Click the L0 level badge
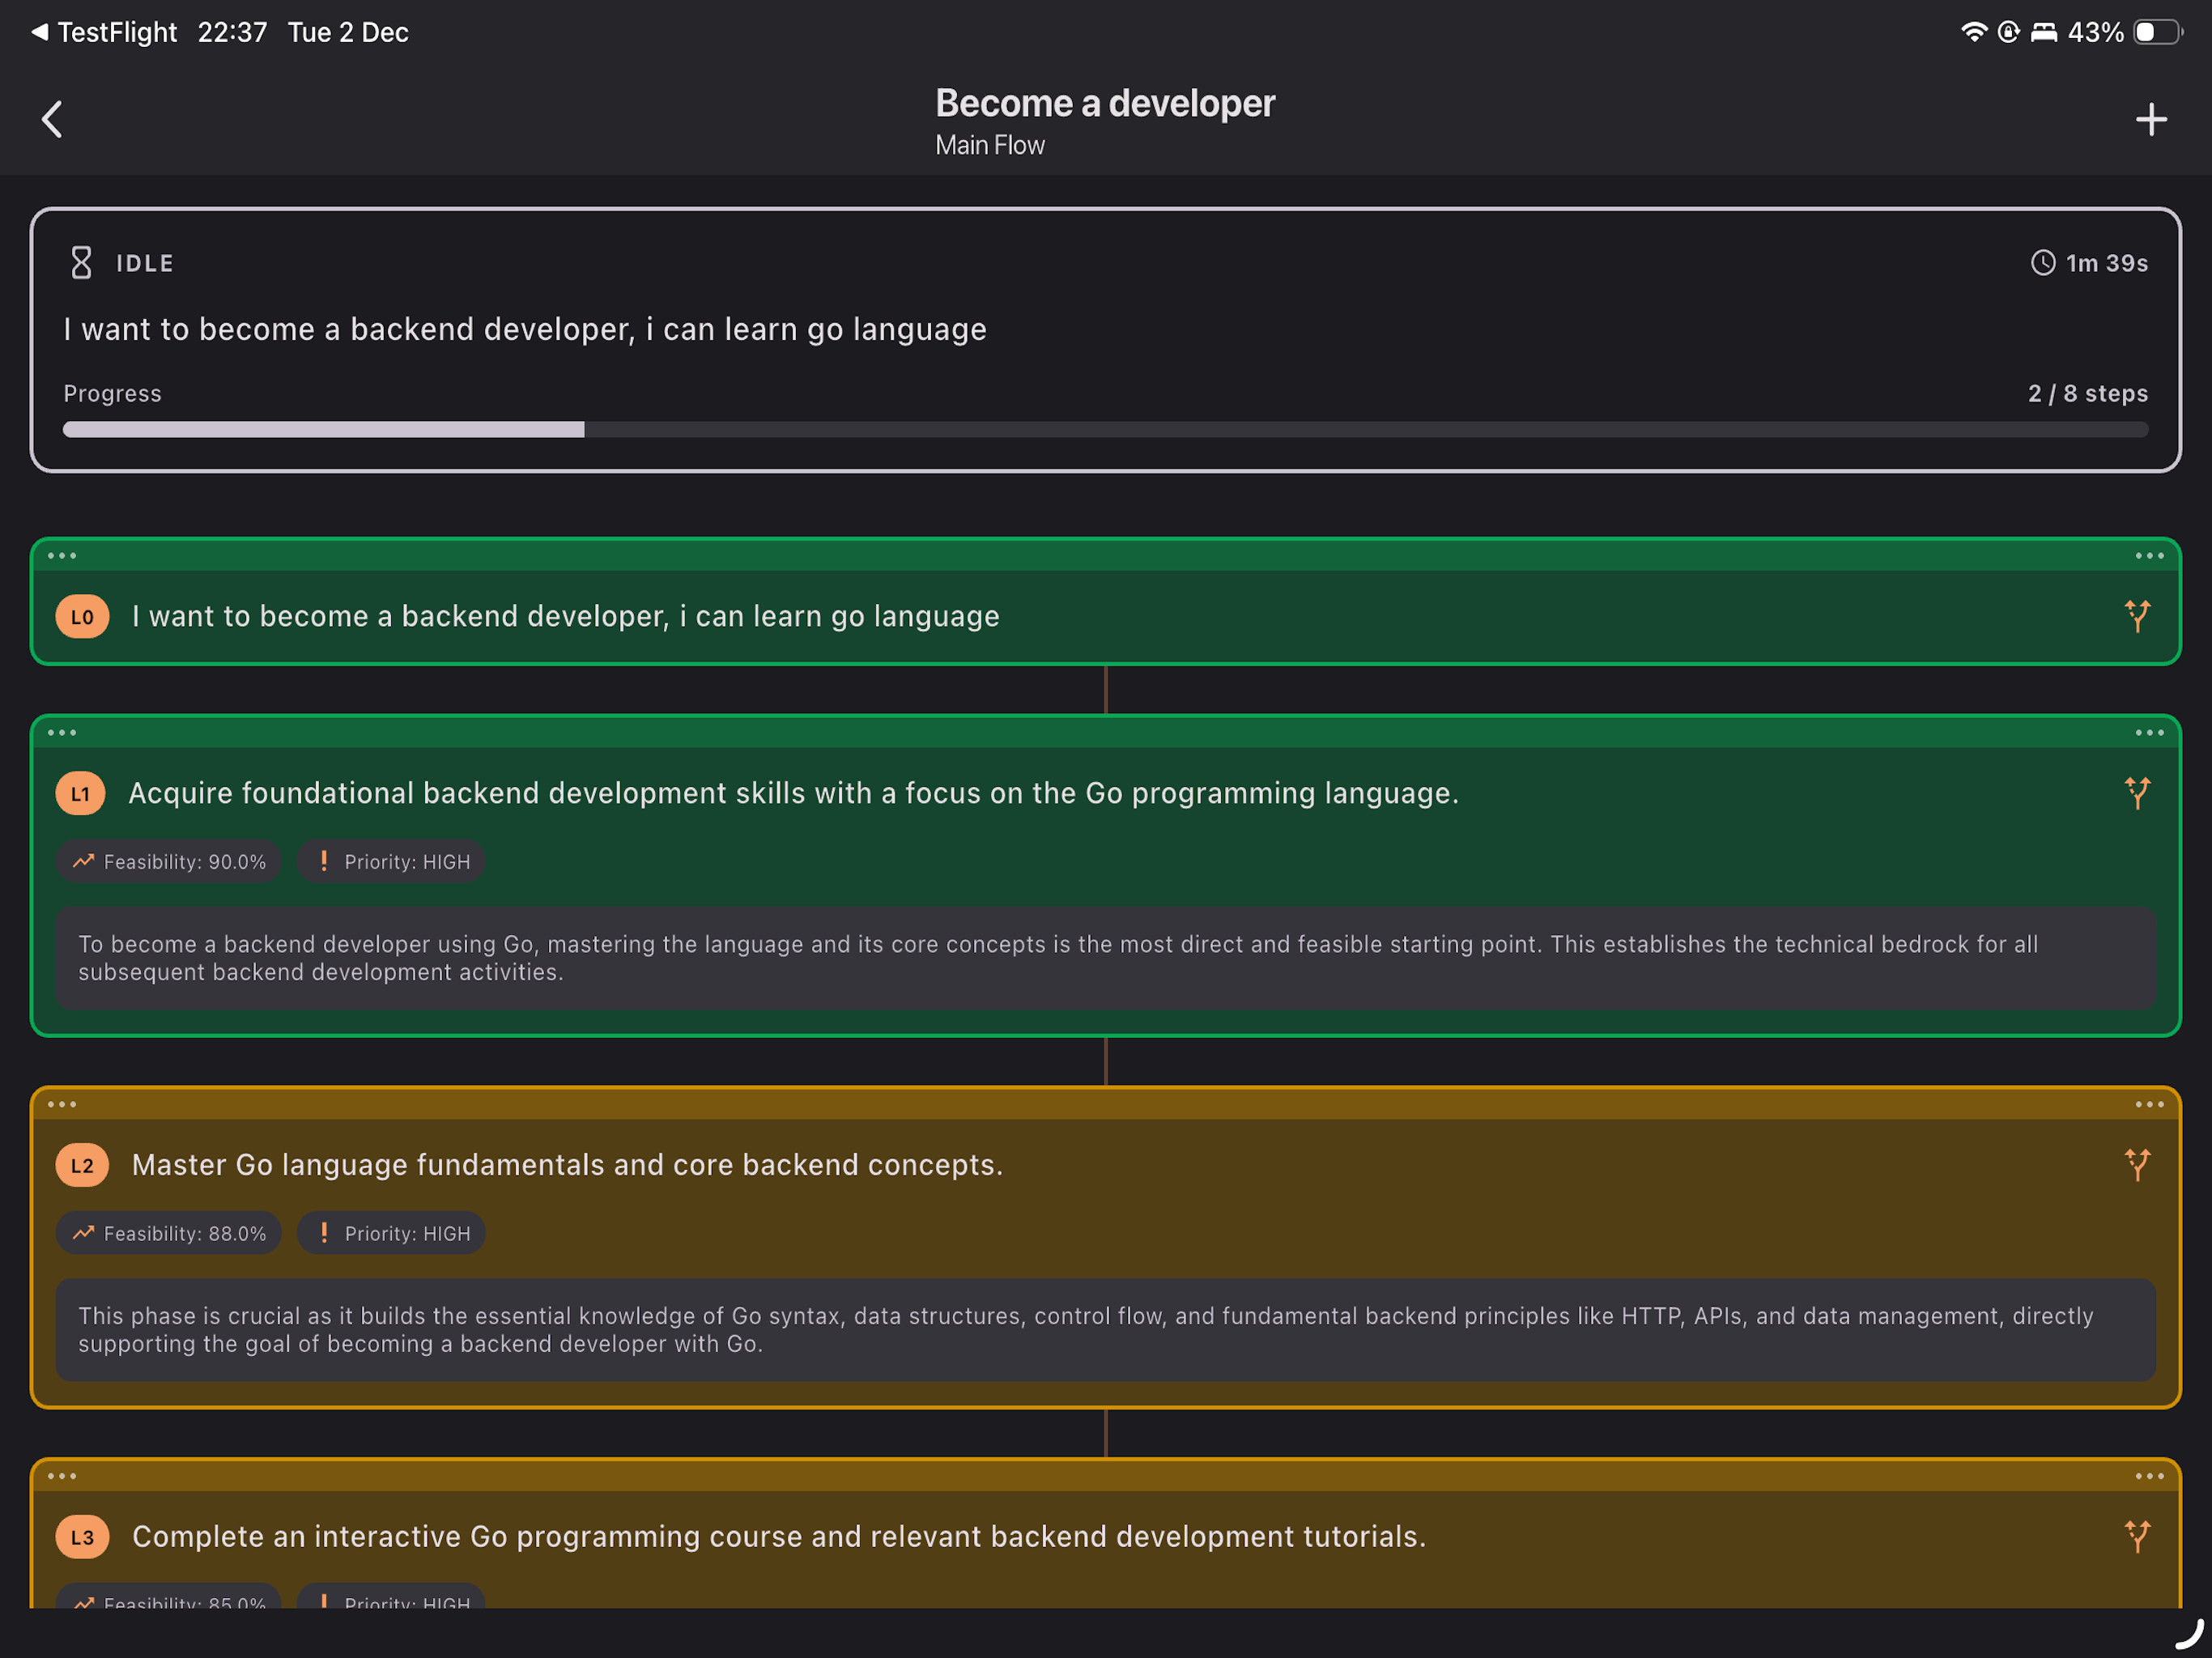This screenshot has height=1658, width=2212. (82, 617)
